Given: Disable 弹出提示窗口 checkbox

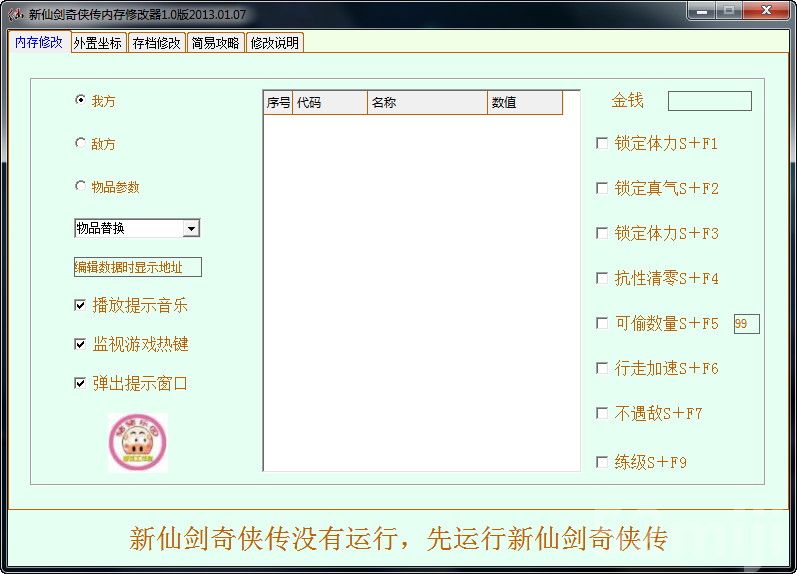Looking at the screenshot, I should (81, 383).
